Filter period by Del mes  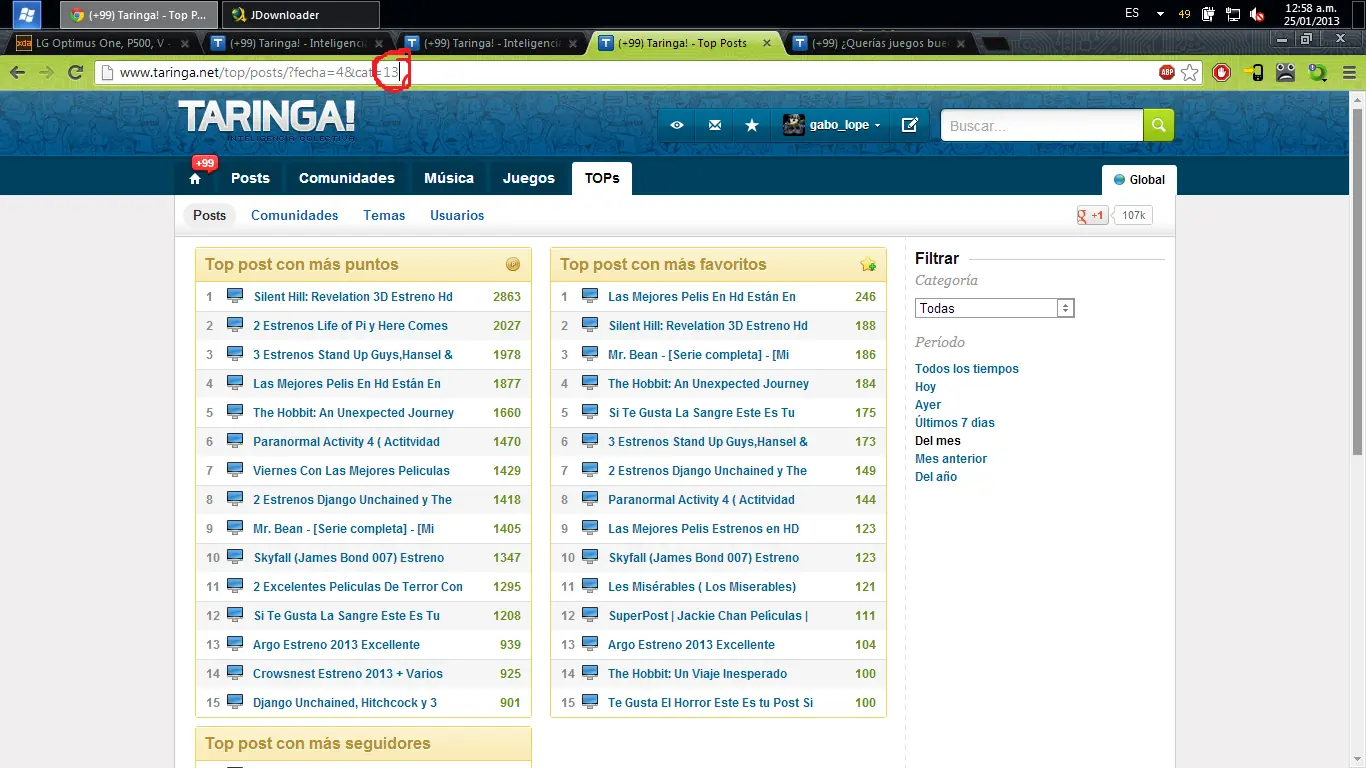click(x=938, y=441)
